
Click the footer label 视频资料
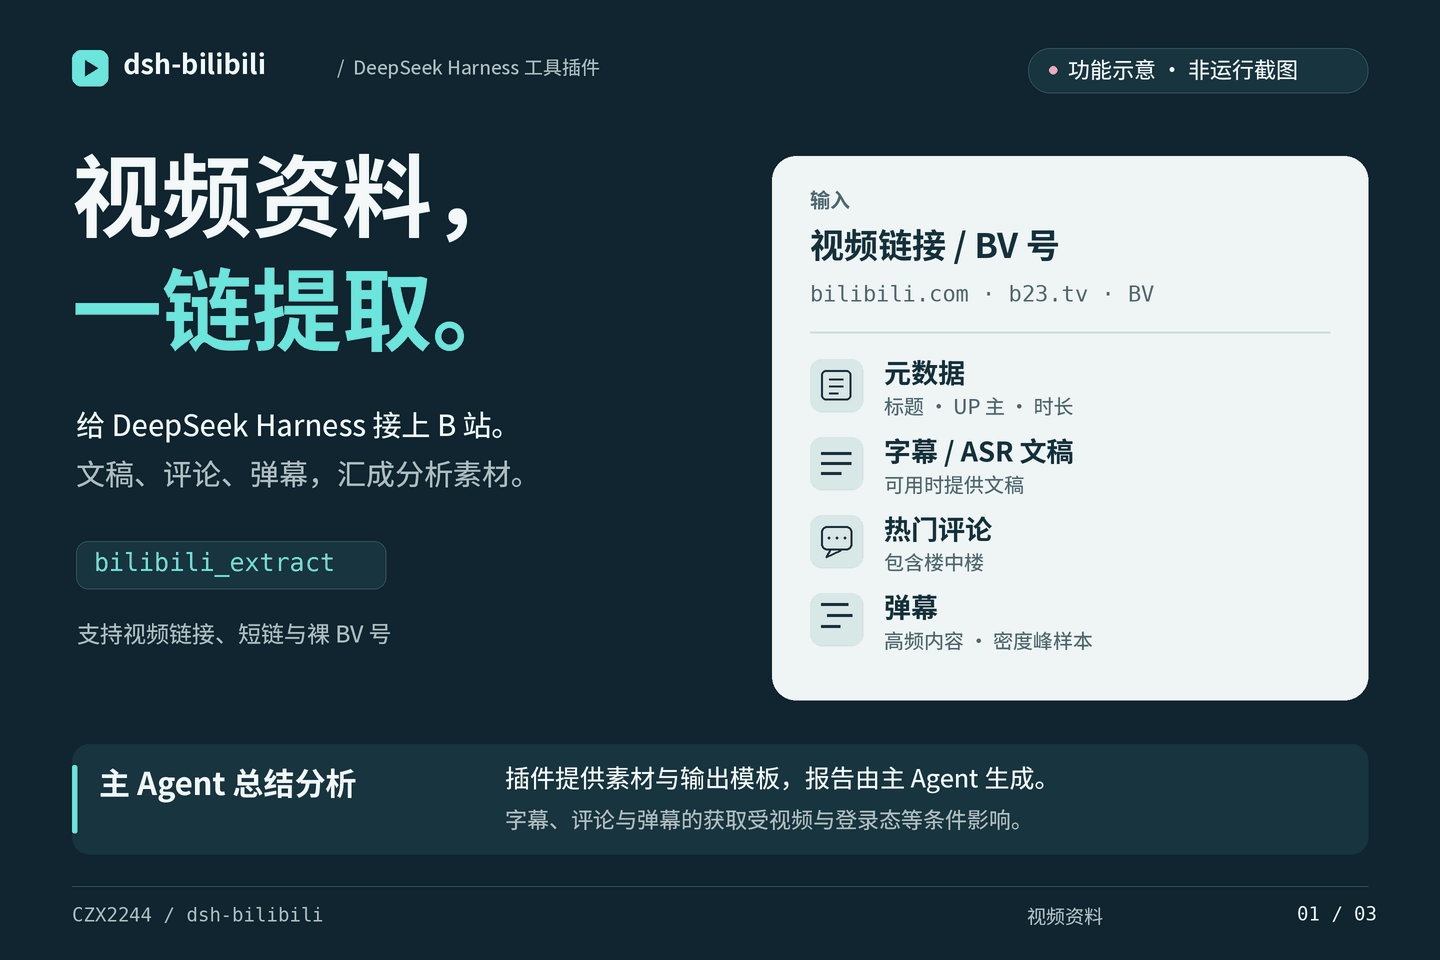(x=1065, y=916)
